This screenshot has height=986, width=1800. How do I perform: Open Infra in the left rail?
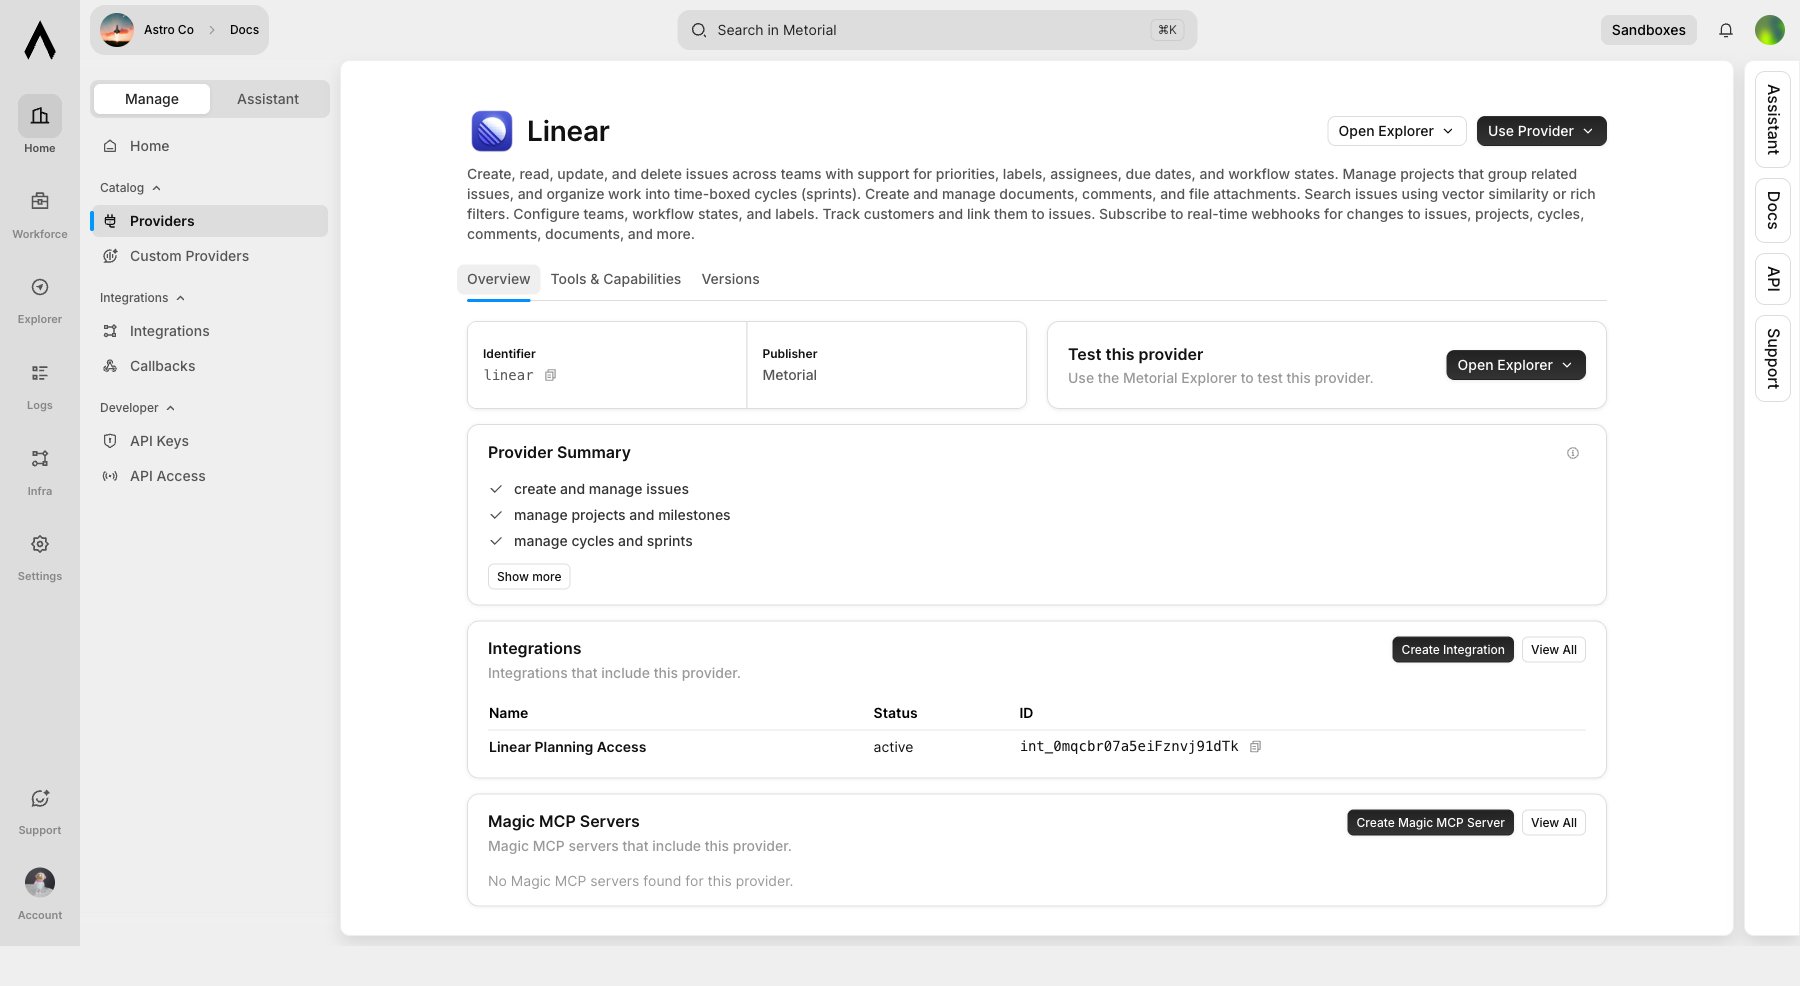[x=40, y=470]
